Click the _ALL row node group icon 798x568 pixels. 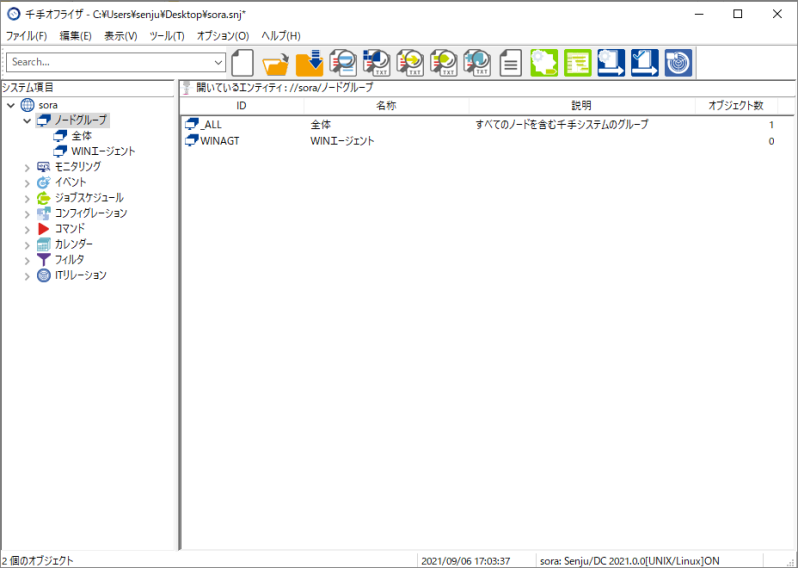click(x=191, y=124)
